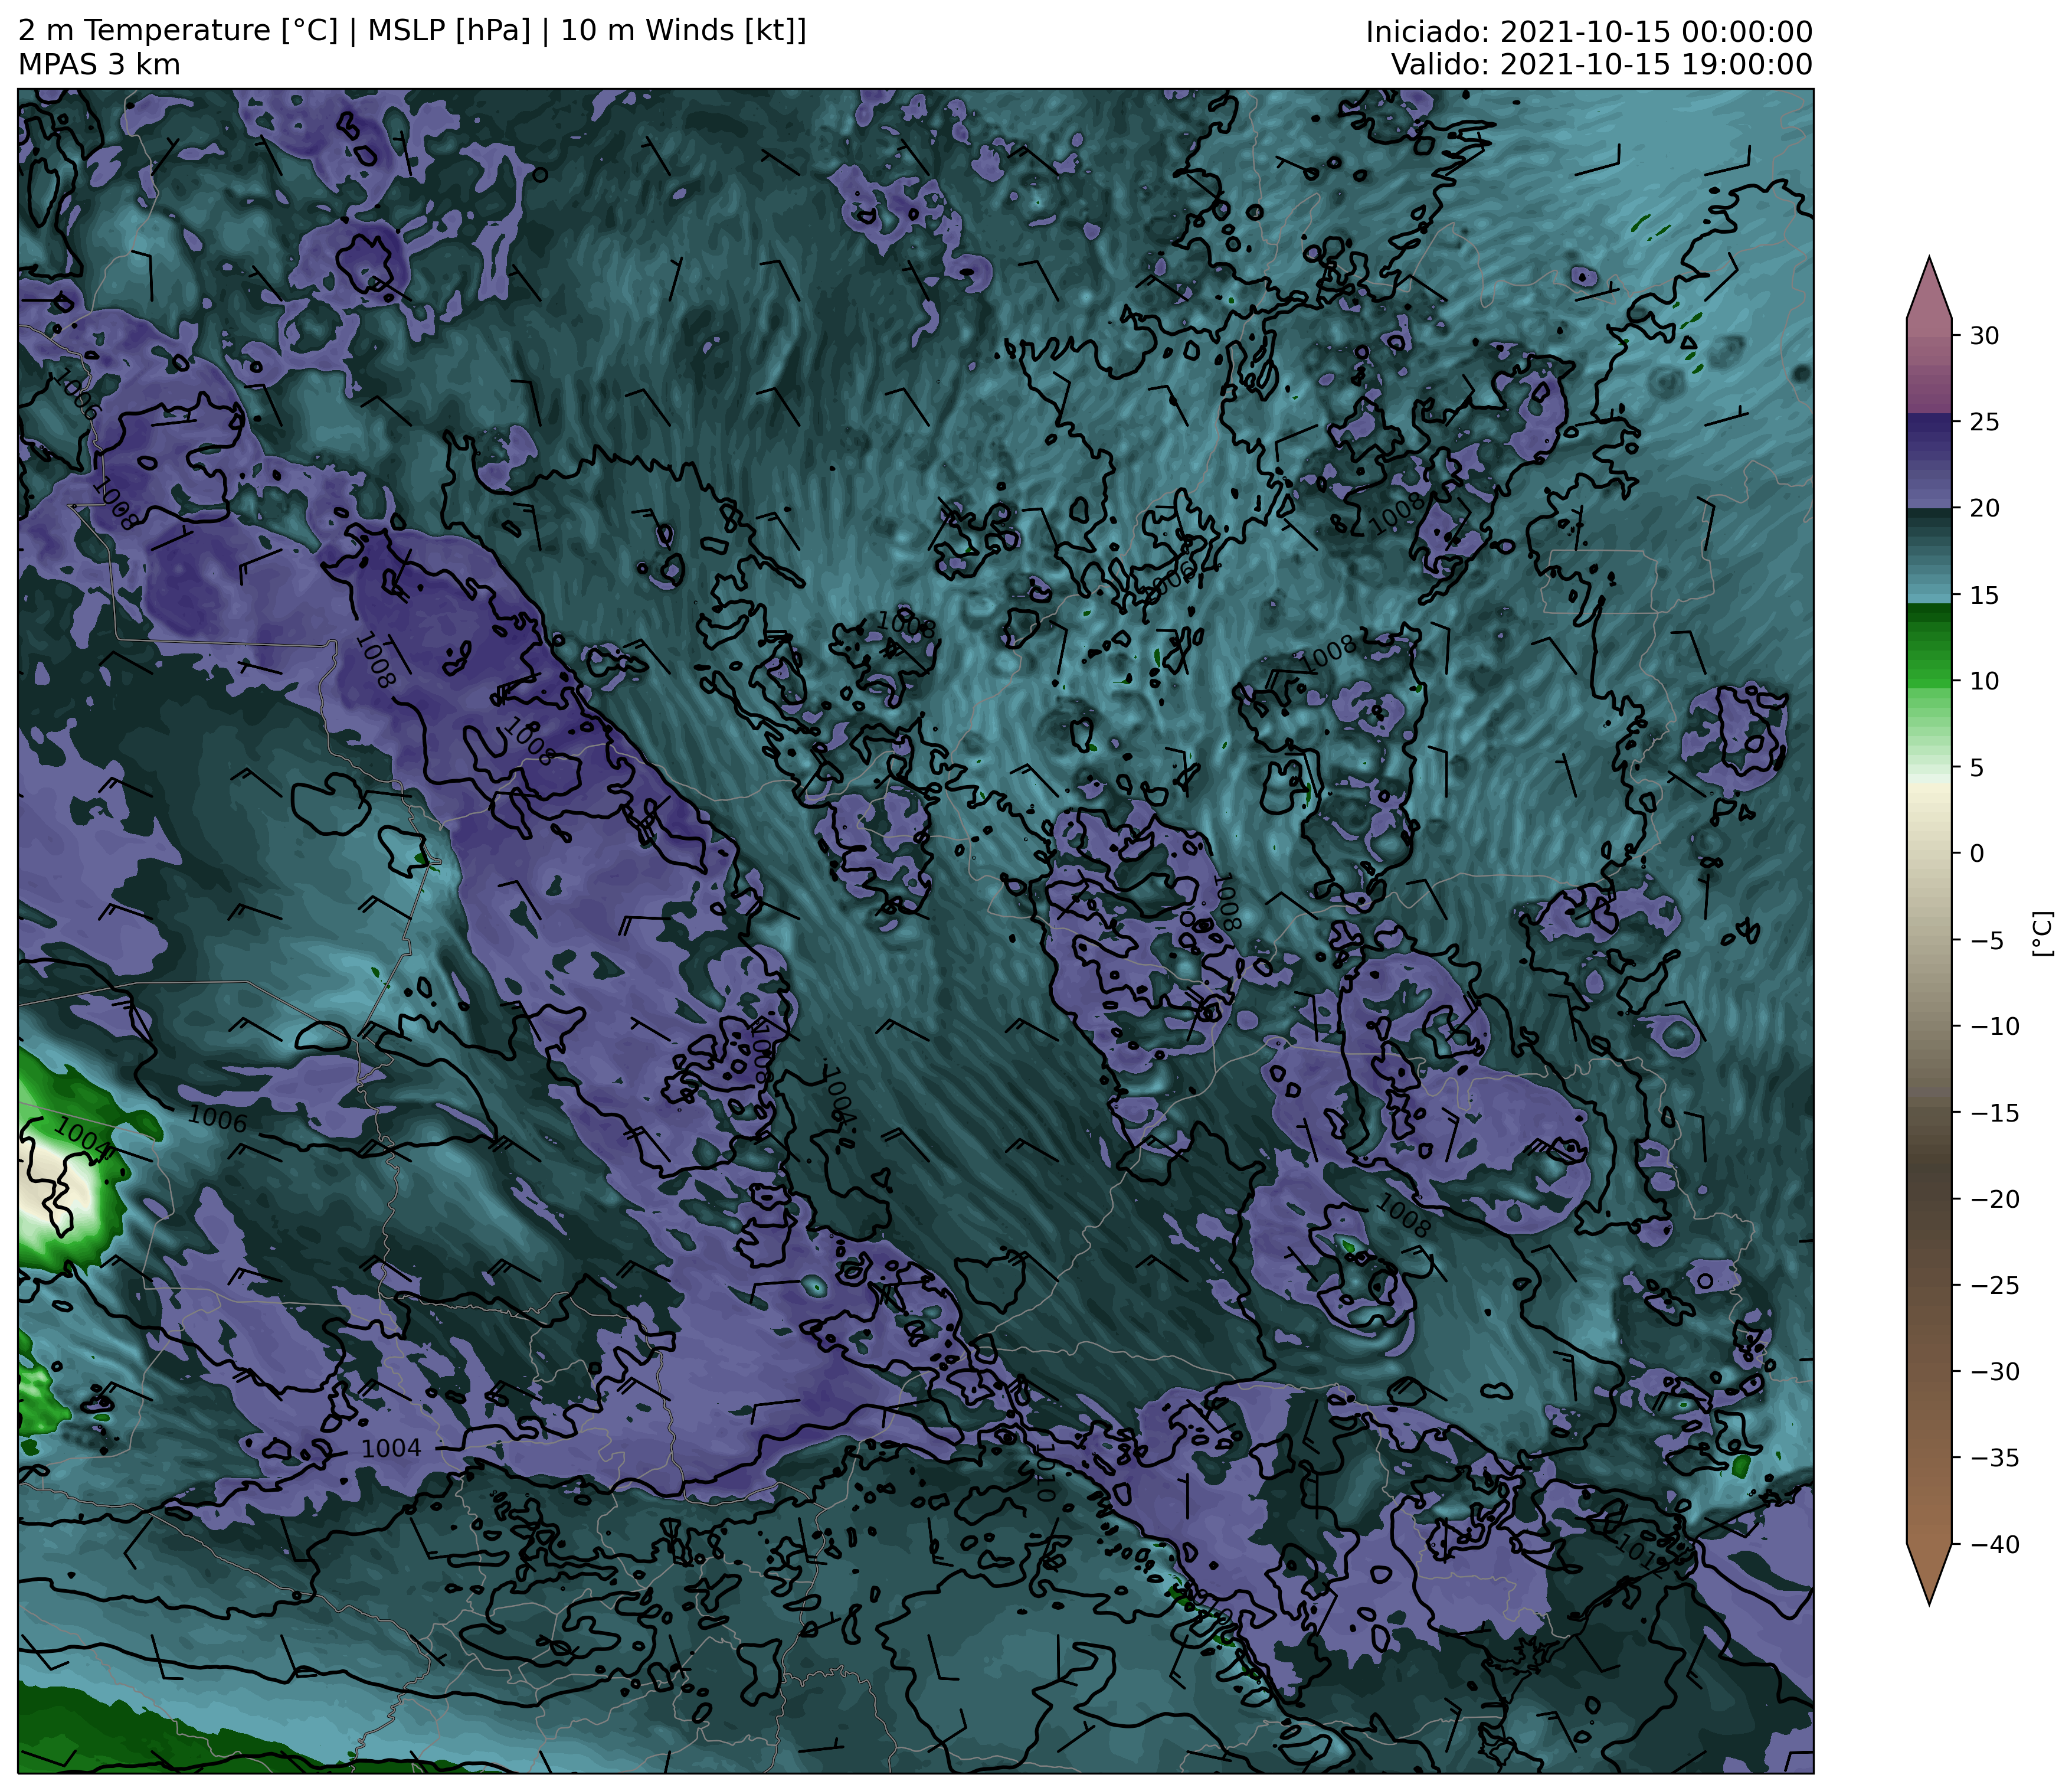This screenshot has height=1791, width=2072.
Task: Click the 'Iniciado: 2021-10-15 00:00:00' label
Action: coord(1589,32)
